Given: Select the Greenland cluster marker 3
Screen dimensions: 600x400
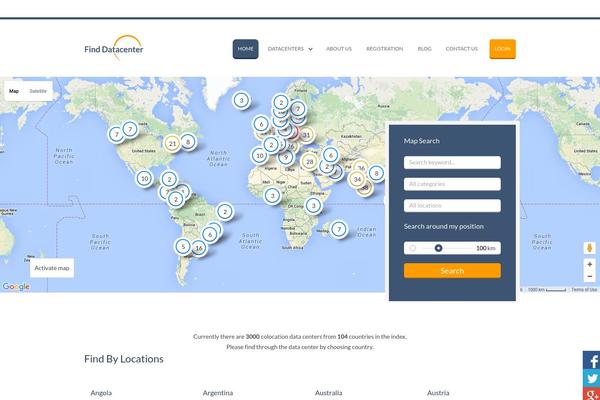Looking at the screenshot, I should [241, 100].
